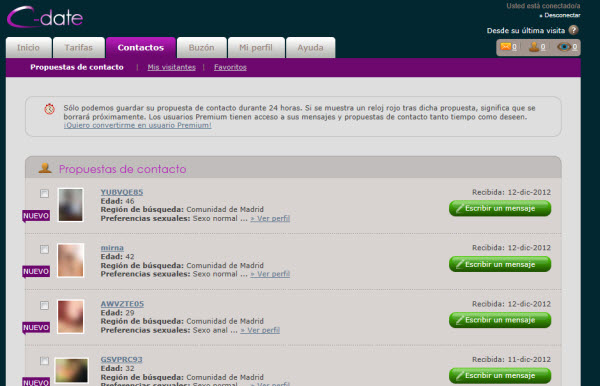Check the new messages envelope counter
Screen dimensions: 600x386
click(x=509, y=47)
